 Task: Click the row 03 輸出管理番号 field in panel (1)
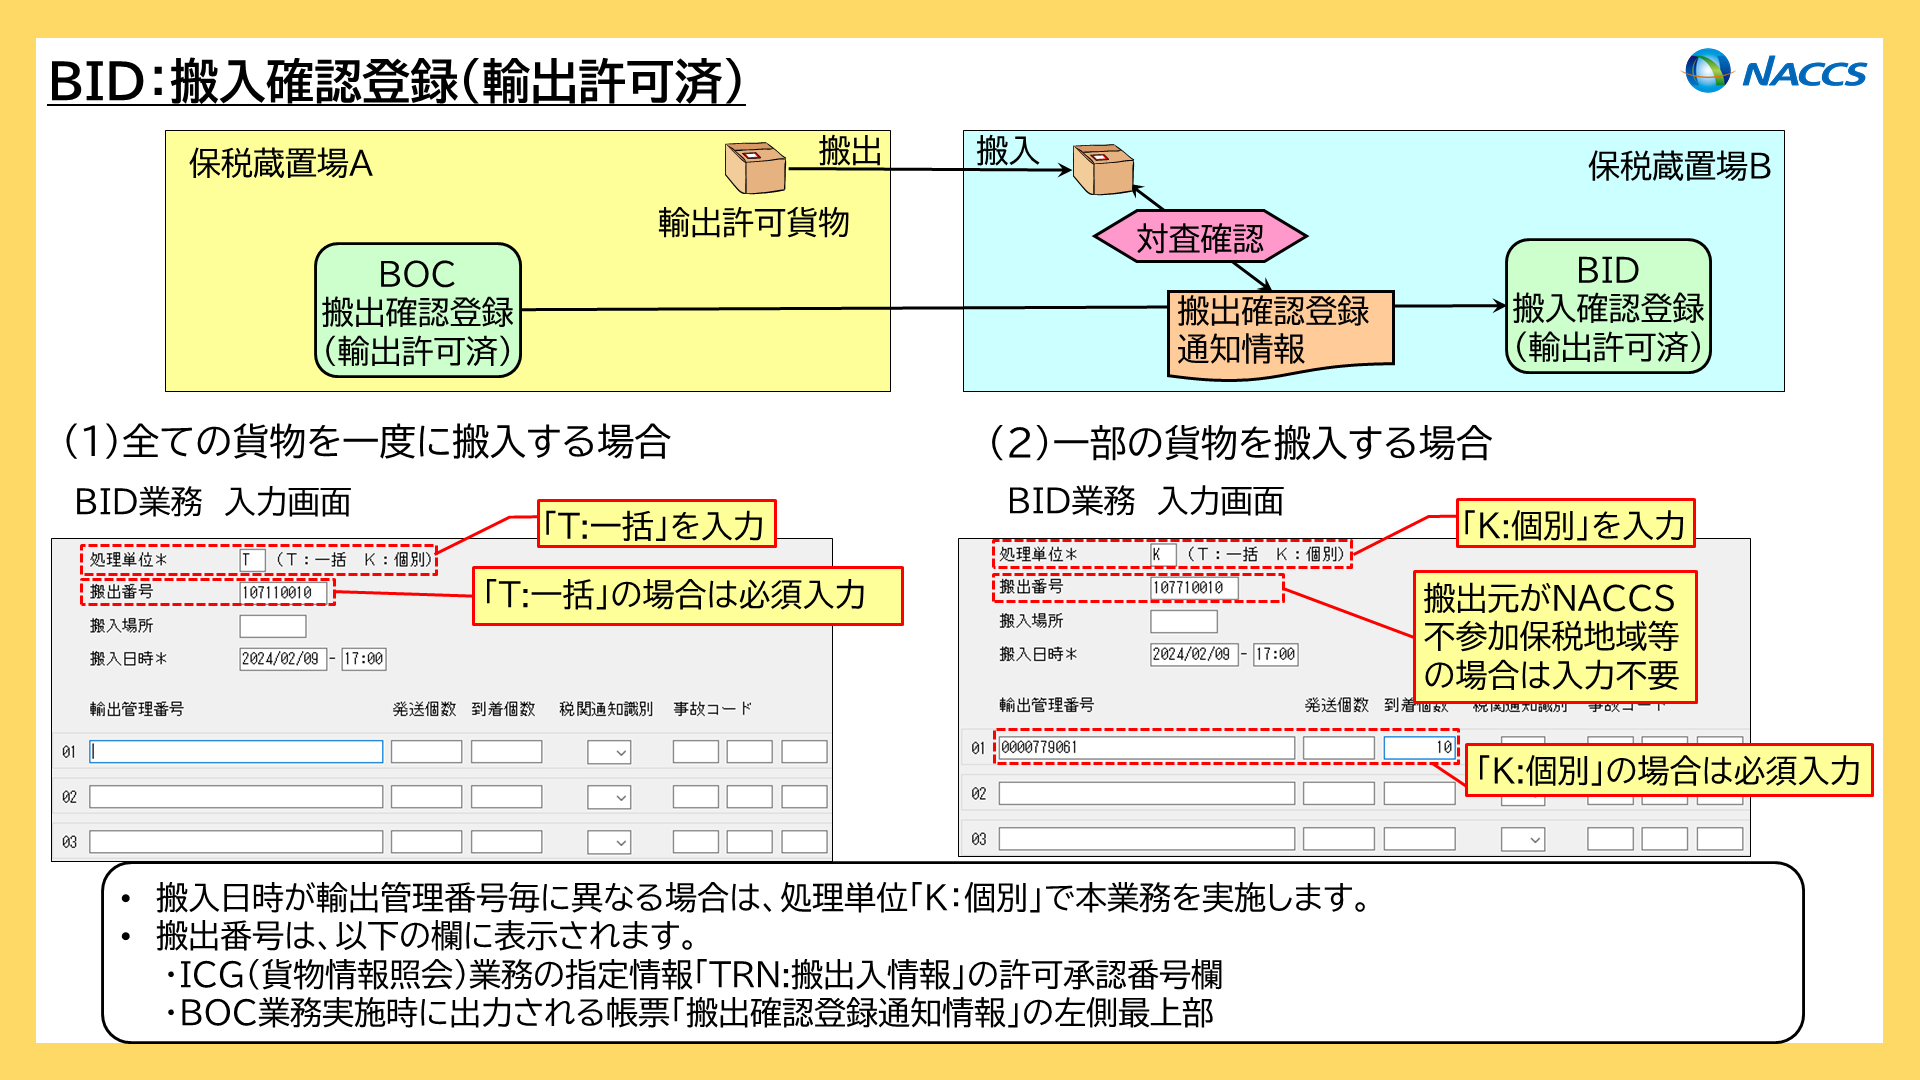pos(236,842)
